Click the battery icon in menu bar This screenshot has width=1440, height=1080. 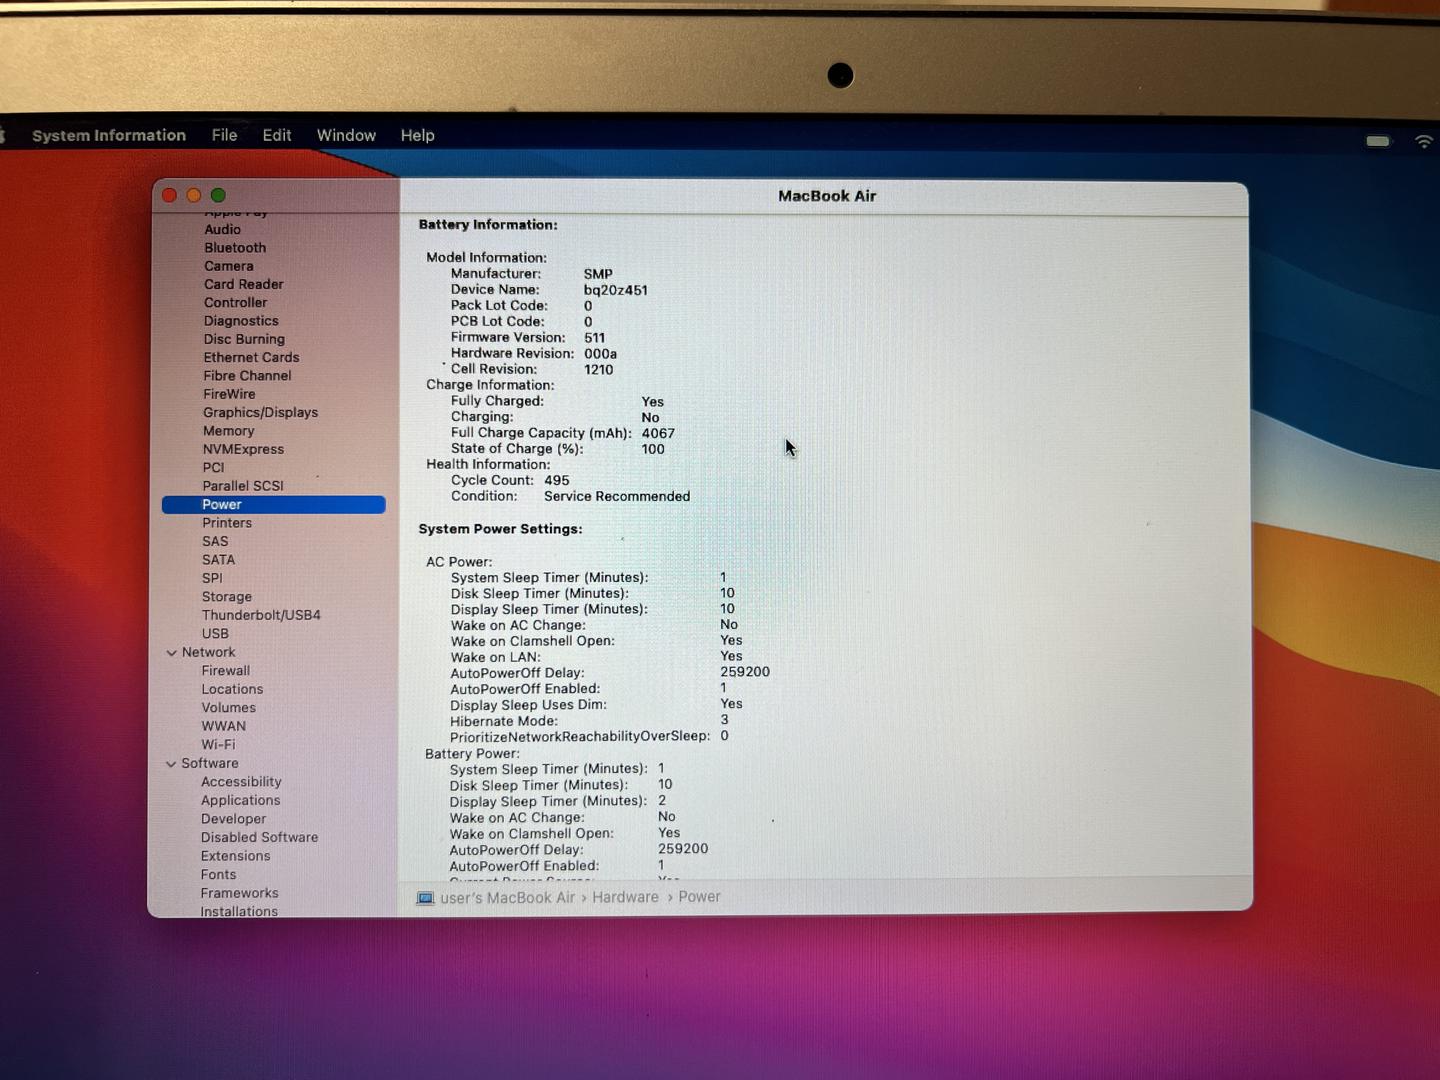click(1378, 141)
